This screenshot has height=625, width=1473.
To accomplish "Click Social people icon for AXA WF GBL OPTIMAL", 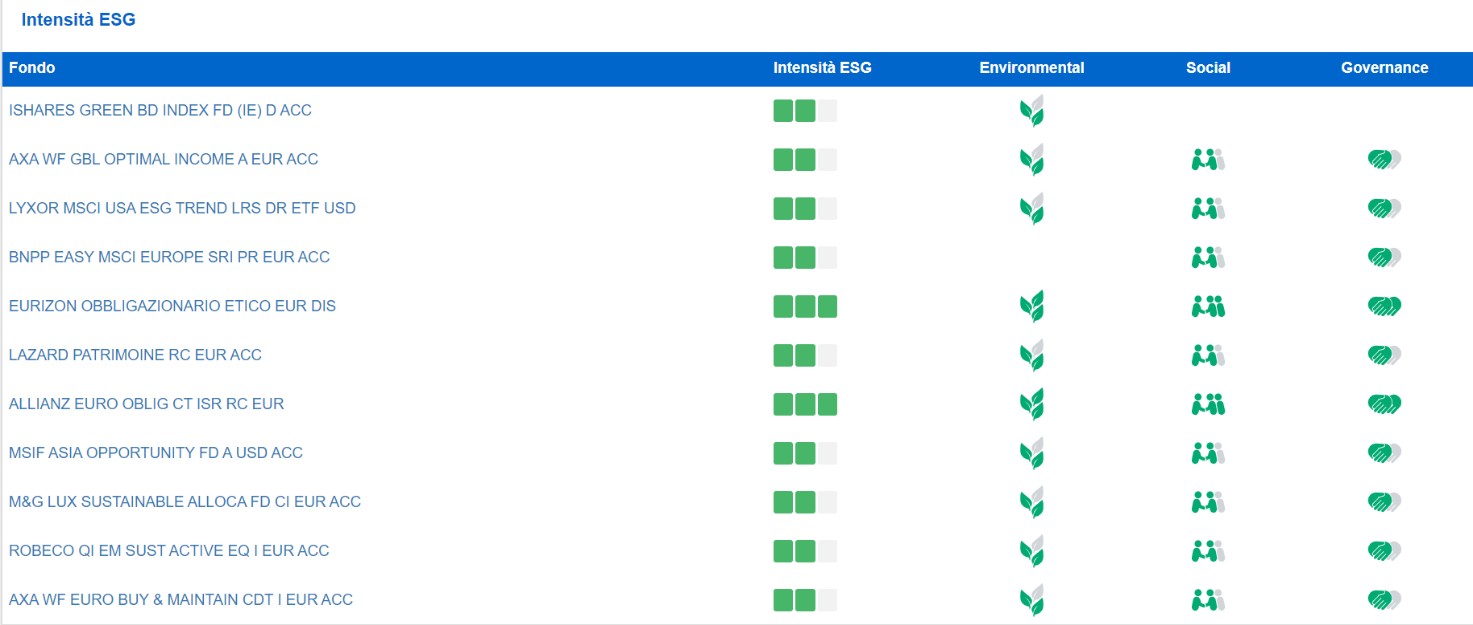I will [1208, 159].
